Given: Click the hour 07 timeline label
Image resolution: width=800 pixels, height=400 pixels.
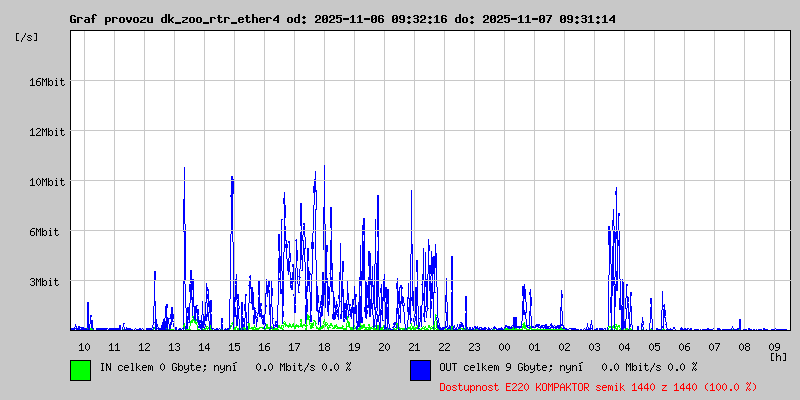Looking at the screenshot, I should (714, 346).
